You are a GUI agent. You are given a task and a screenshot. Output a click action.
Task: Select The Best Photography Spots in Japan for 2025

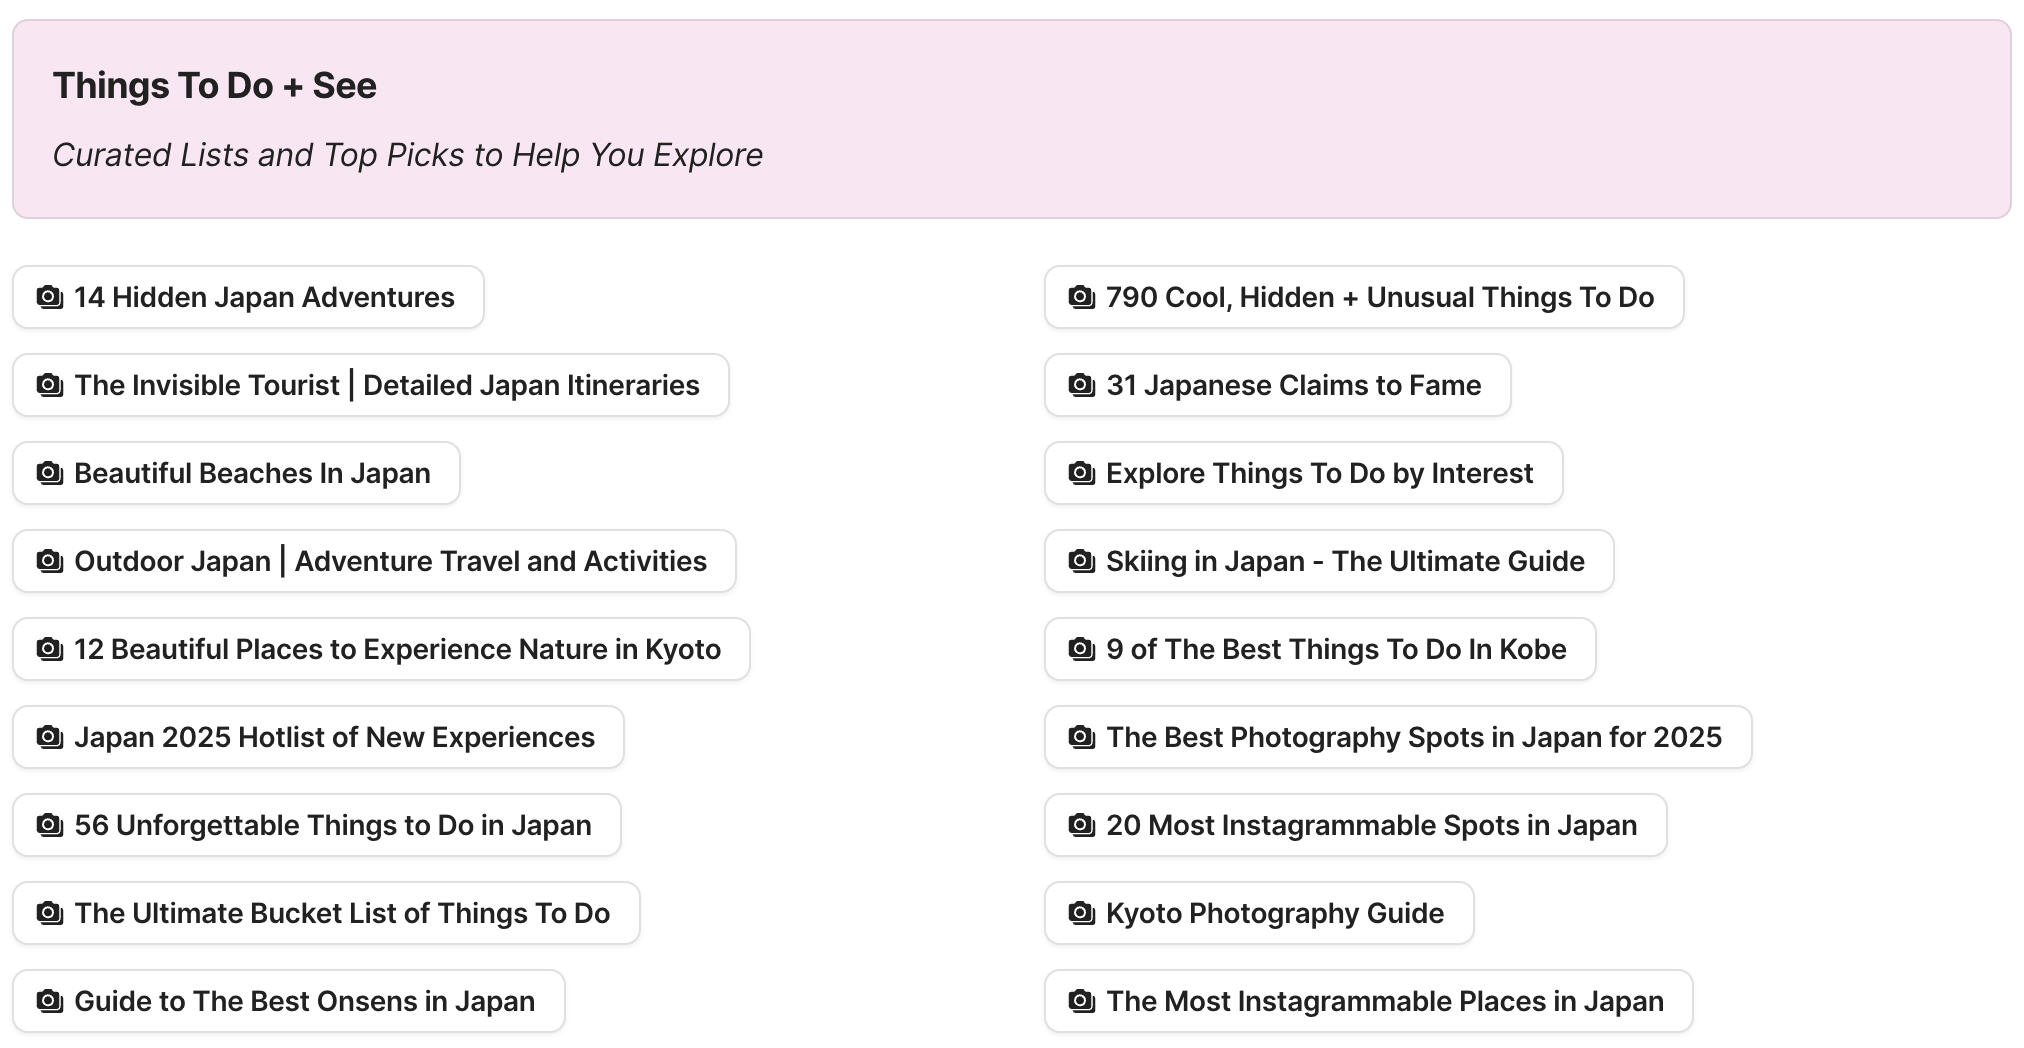1398,737
